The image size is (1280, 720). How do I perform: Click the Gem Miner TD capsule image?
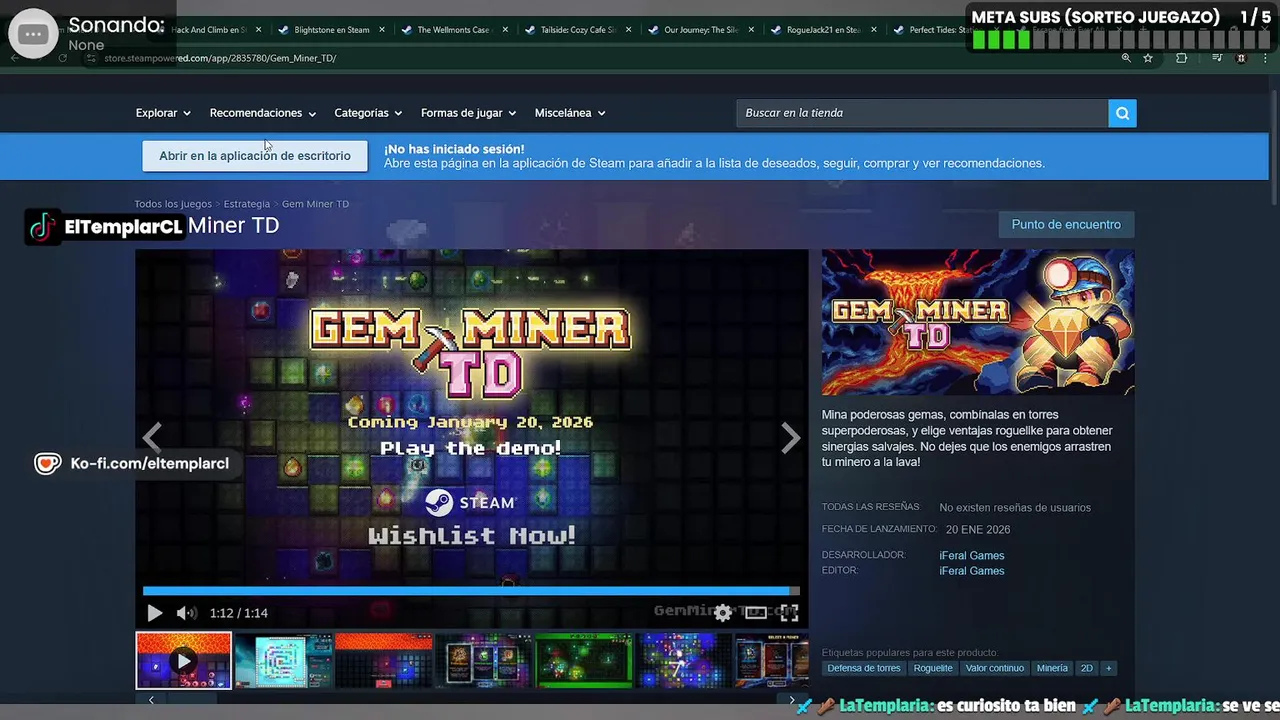point(978,322)
